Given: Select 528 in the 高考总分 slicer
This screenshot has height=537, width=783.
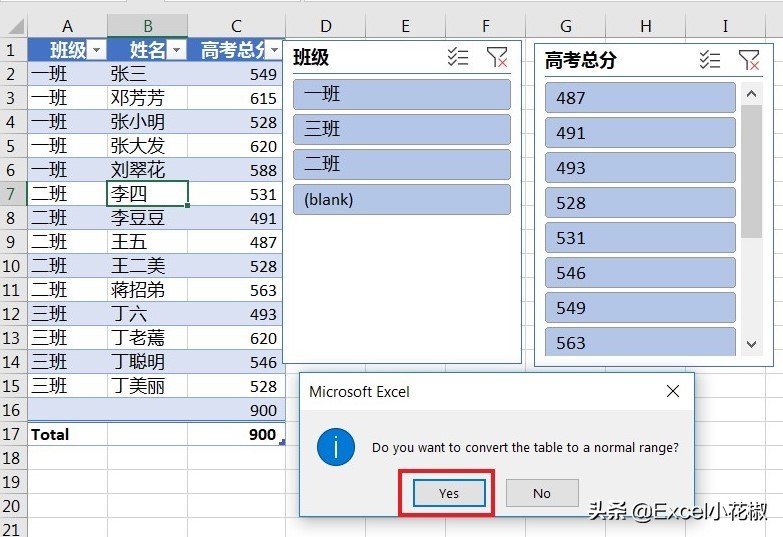Looking at the screenshot, I should [x=640, y=202].
